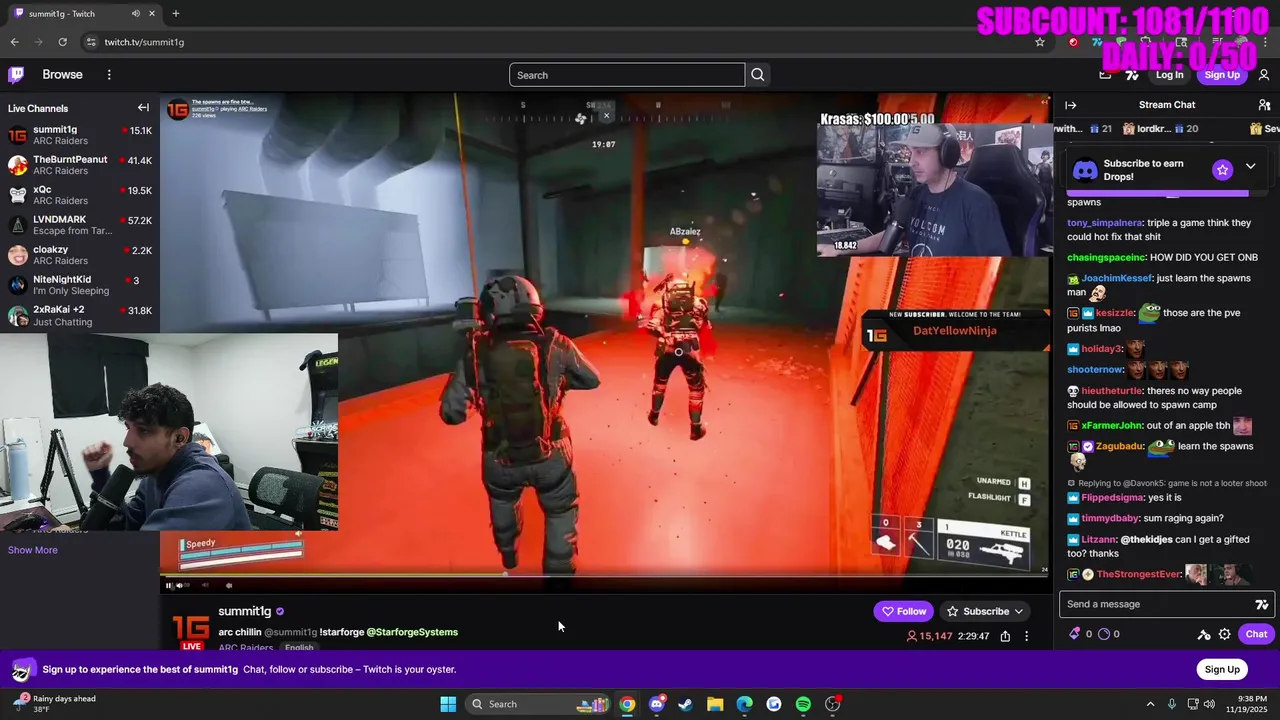Open chat moderation tools icon

[x=1204, y=634]
